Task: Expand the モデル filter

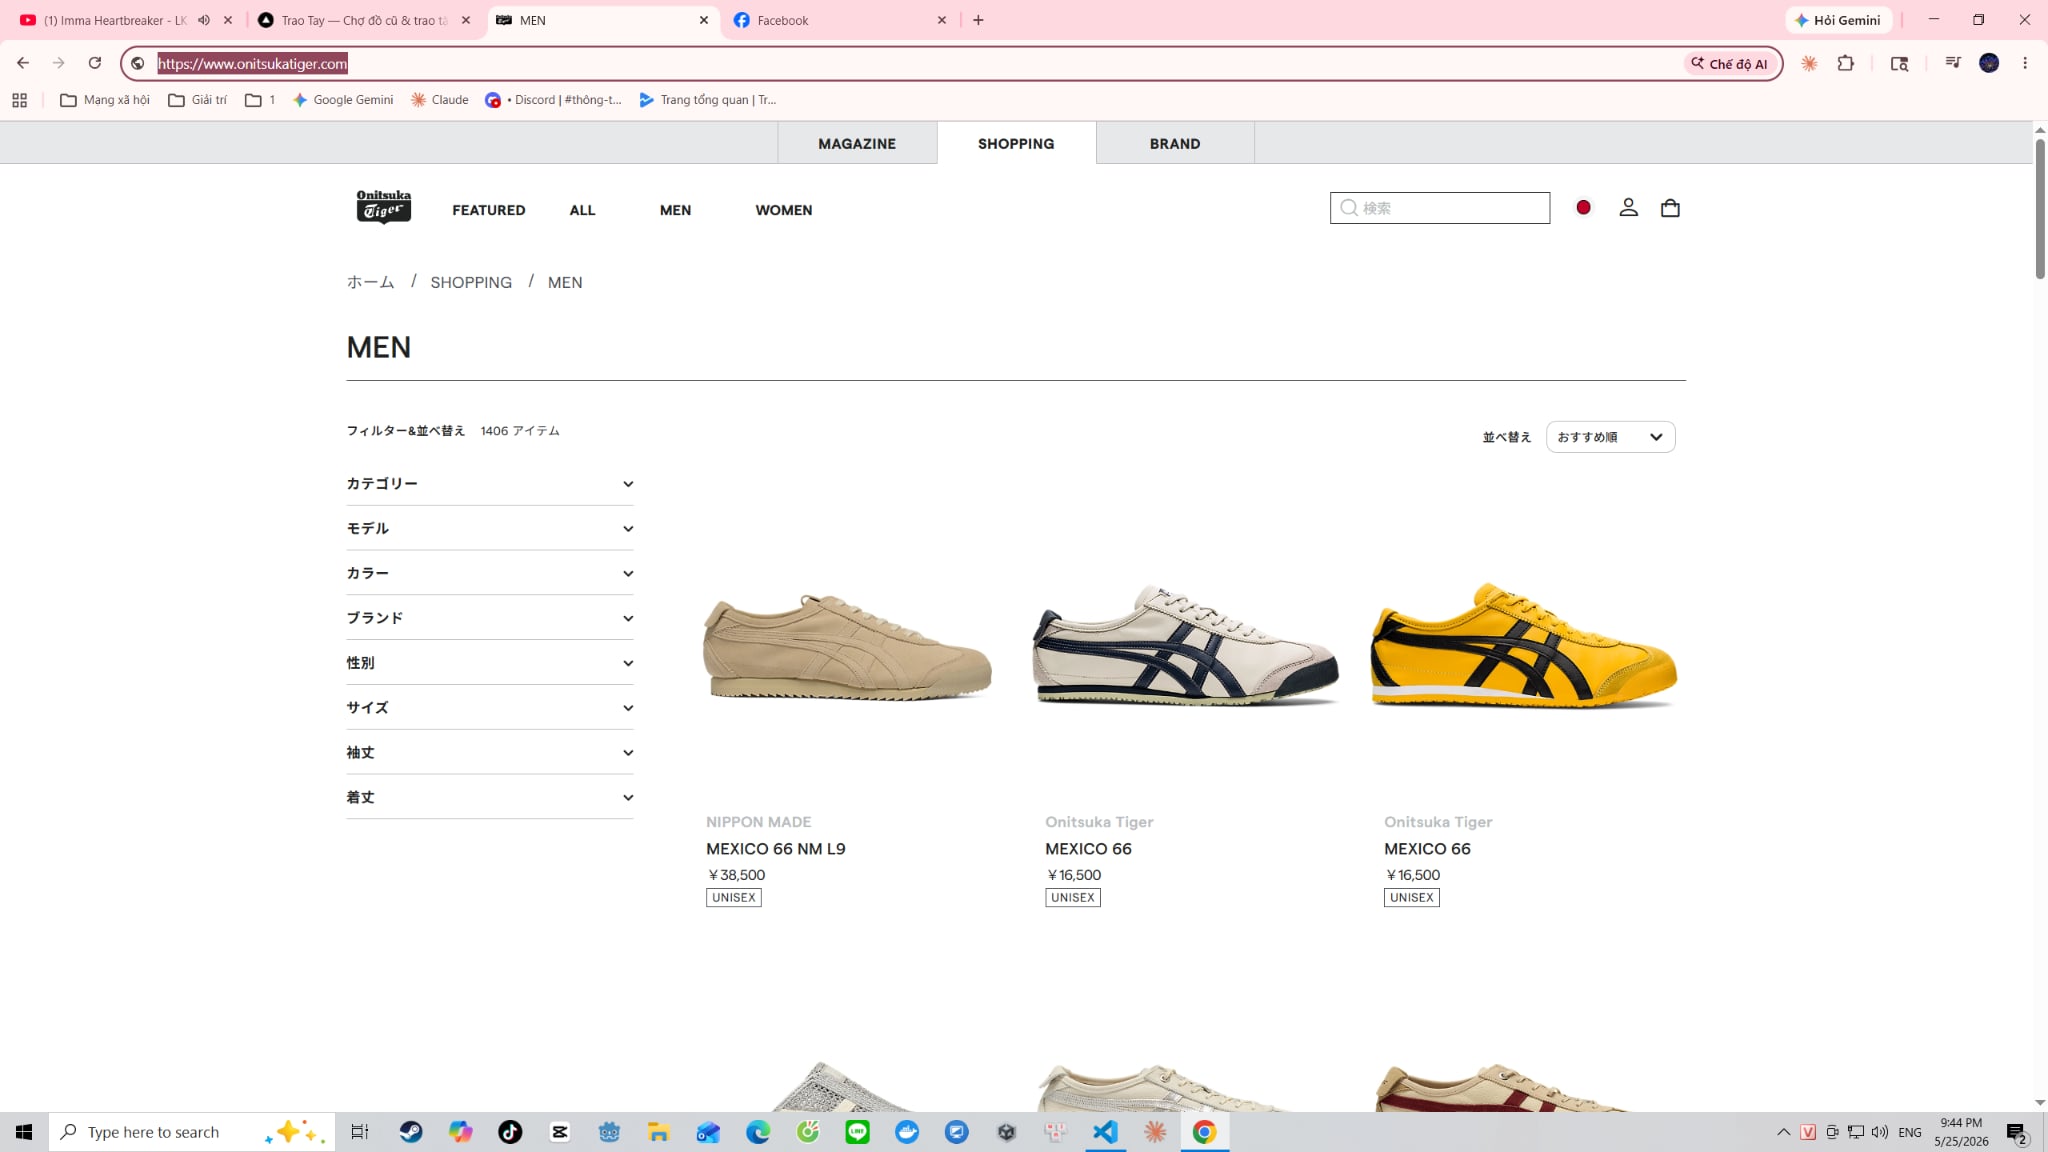Action: [490, 528]
